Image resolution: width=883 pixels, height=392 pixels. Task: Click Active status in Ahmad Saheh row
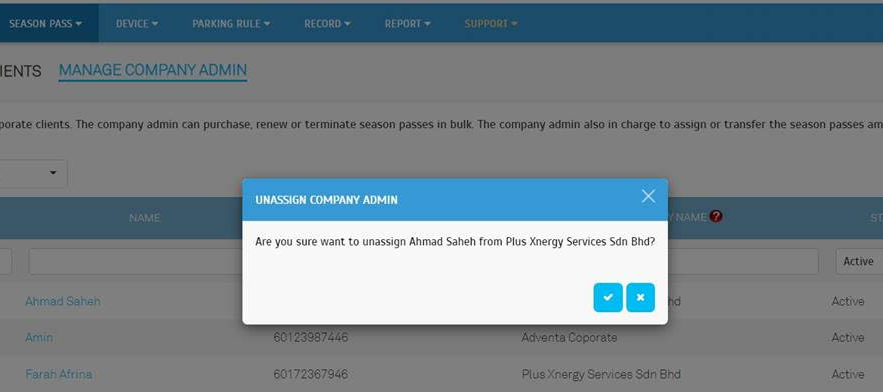click(848, 301)
